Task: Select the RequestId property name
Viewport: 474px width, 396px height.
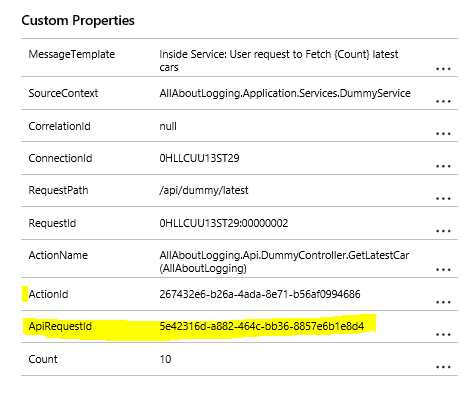Action: pos(52,223)
